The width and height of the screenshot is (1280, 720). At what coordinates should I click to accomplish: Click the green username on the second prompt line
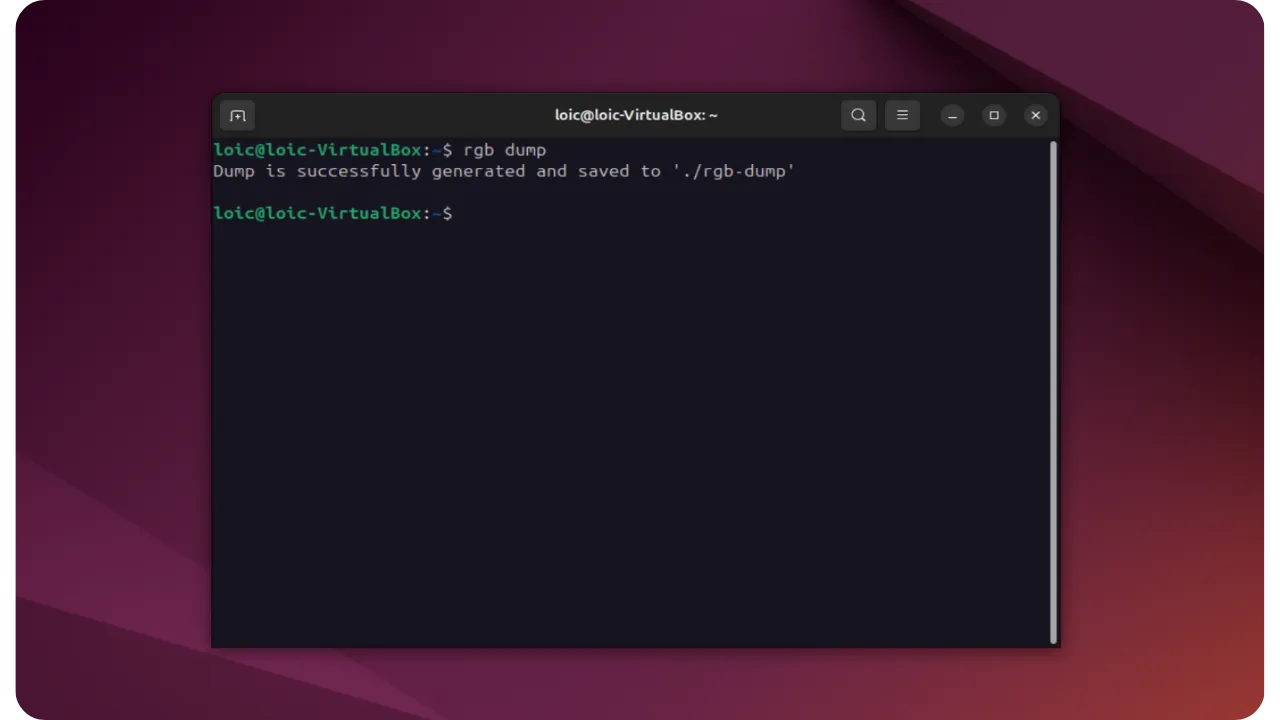317,213
